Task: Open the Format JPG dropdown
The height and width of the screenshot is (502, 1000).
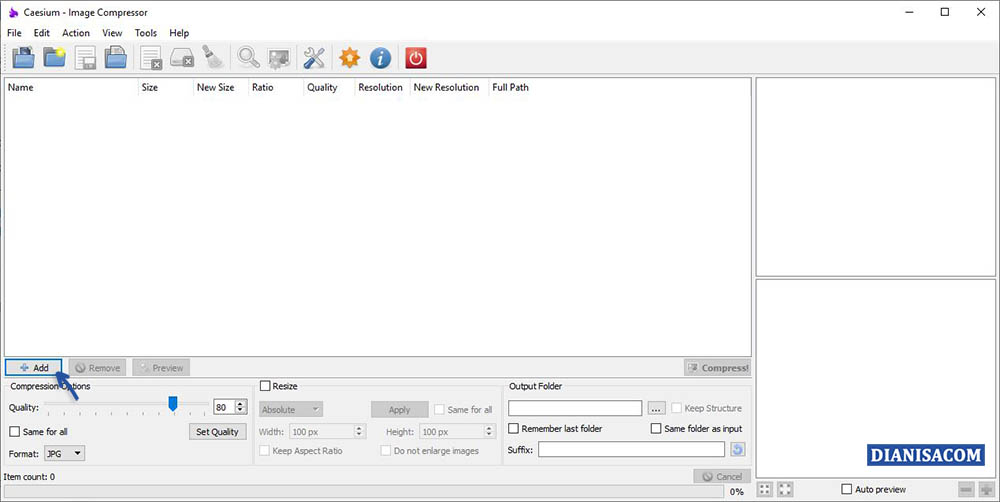Action: pyautogui.click(x=64, y=454)
